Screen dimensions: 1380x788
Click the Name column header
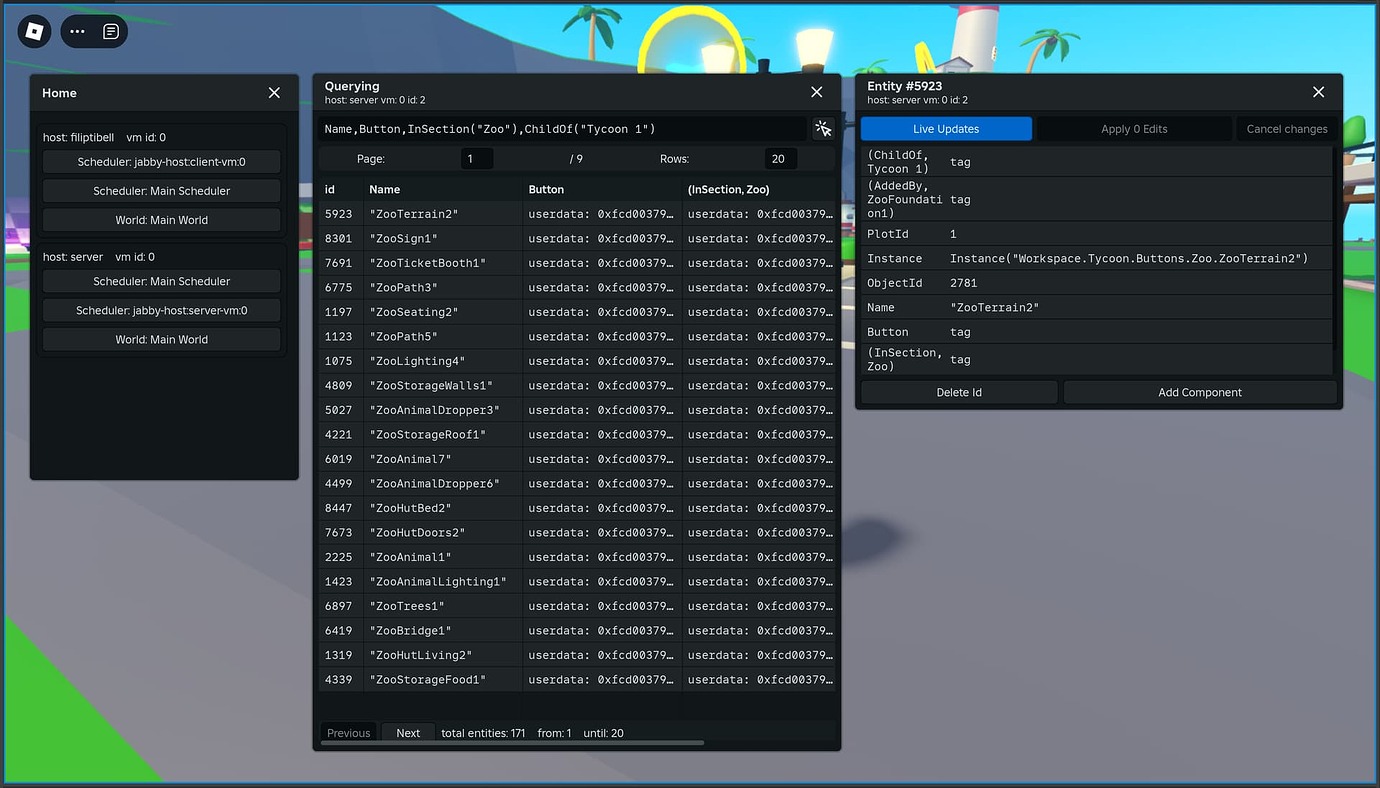[x=385, y=189]
